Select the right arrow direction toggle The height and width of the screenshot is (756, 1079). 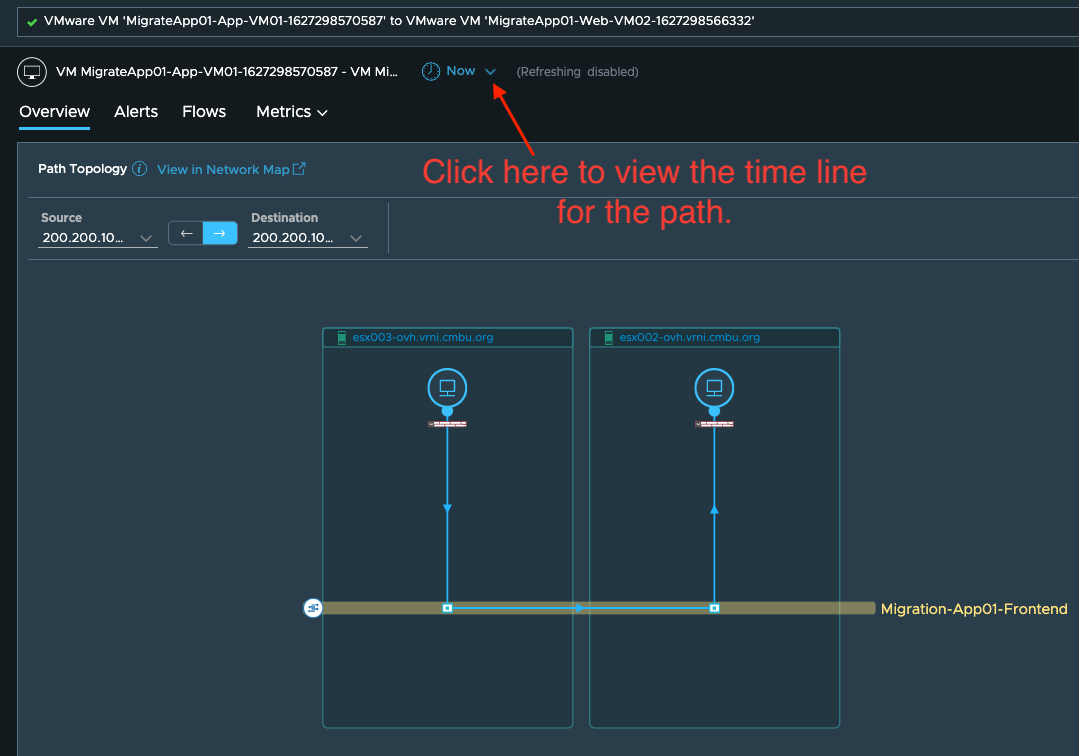pyautogui.click(x=220, y=233)
